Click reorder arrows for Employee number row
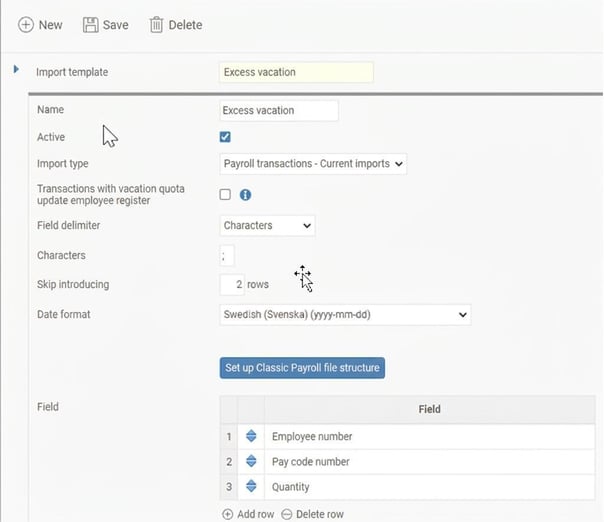Screen dimensions: 604x522 coord(251,436)
